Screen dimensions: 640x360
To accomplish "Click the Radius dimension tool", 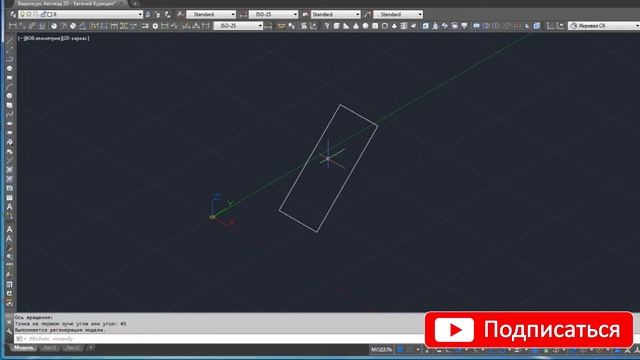I will 53,26.
